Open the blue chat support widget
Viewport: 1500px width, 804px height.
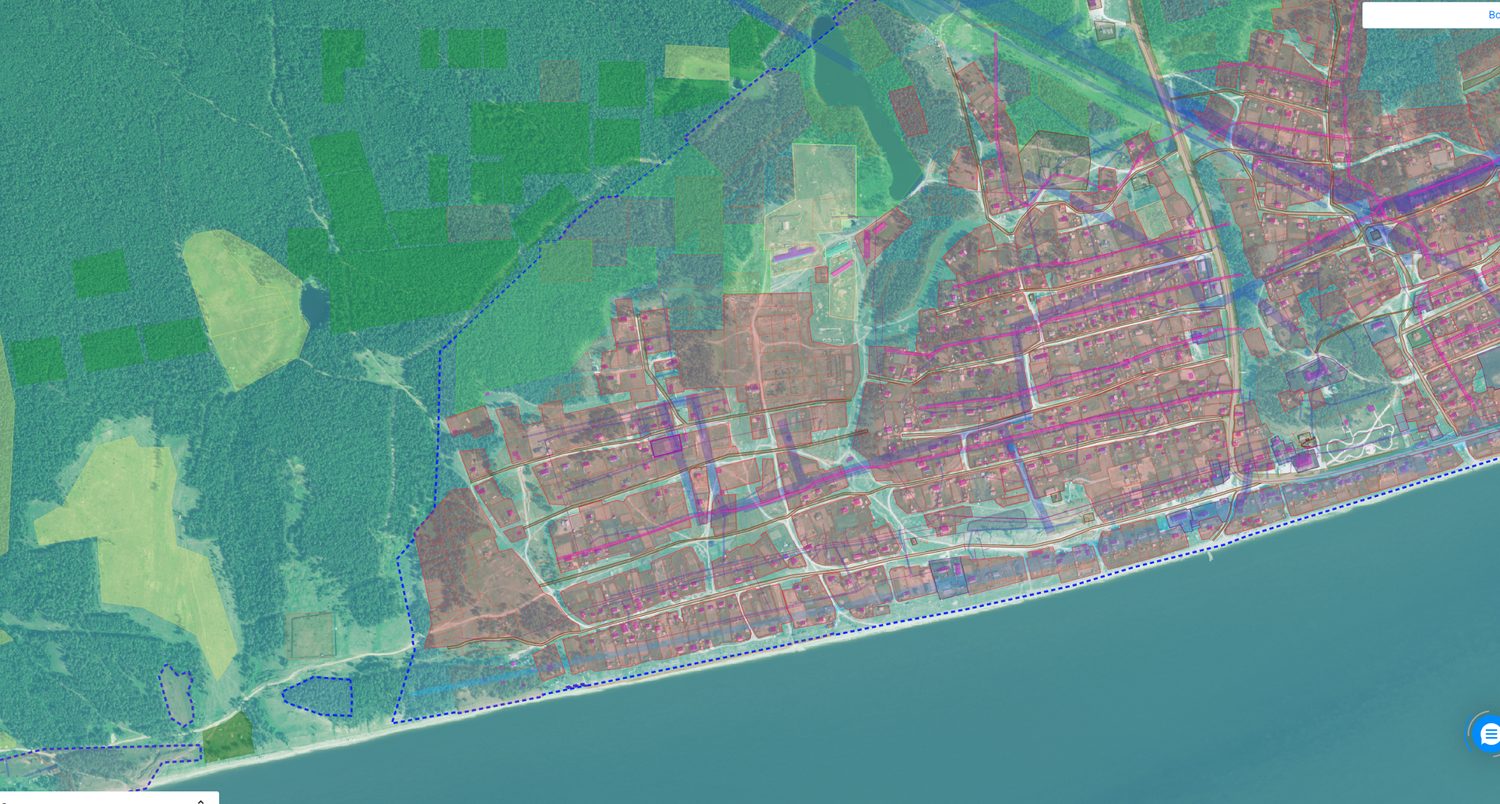click(x=1487, y=734)
